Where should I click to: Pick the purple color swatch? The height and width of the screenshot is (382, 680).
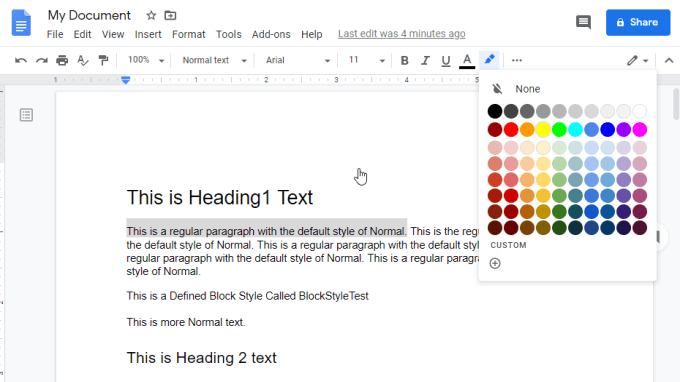(624, 130)
